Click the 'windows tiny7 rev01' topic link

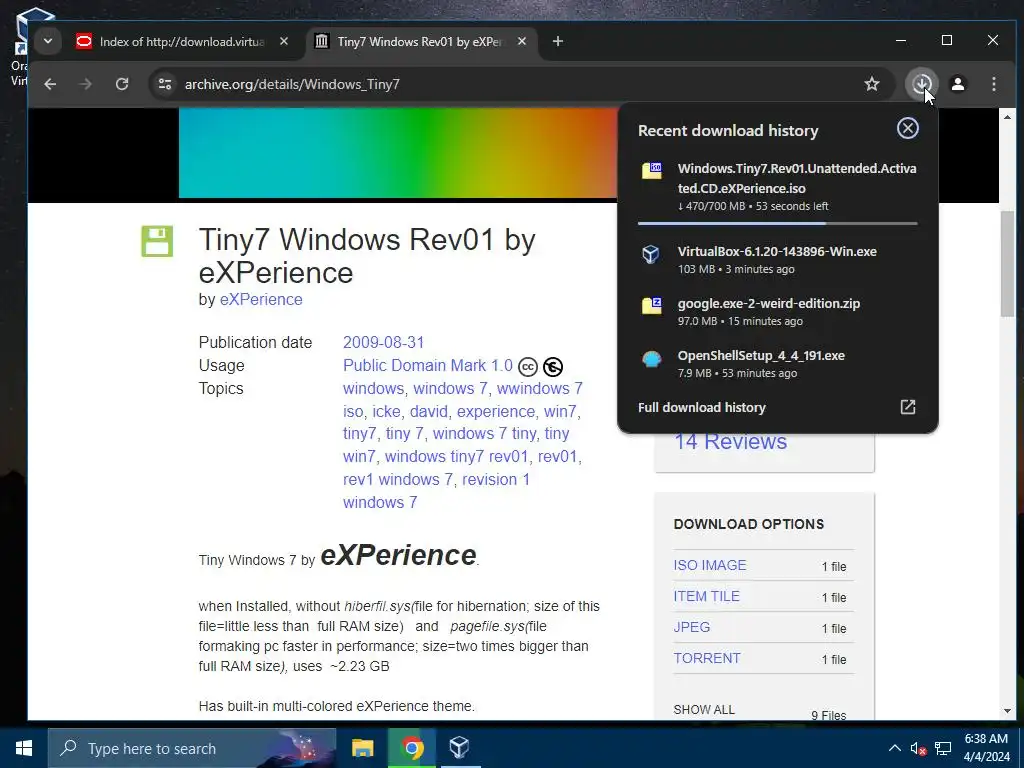456,456
